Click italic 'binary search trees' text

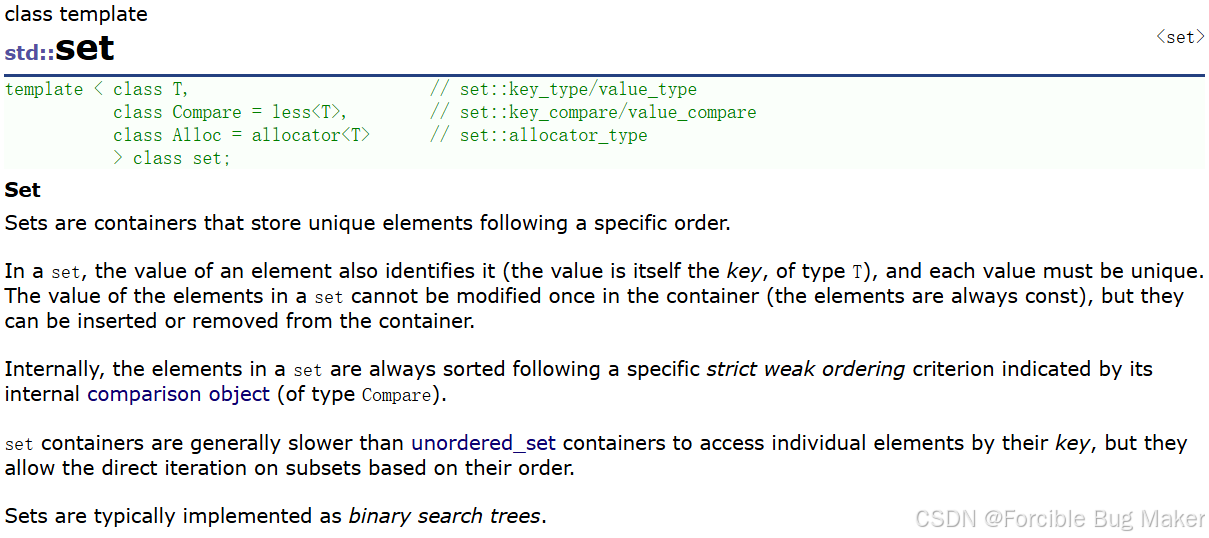[x=445, y=516]
